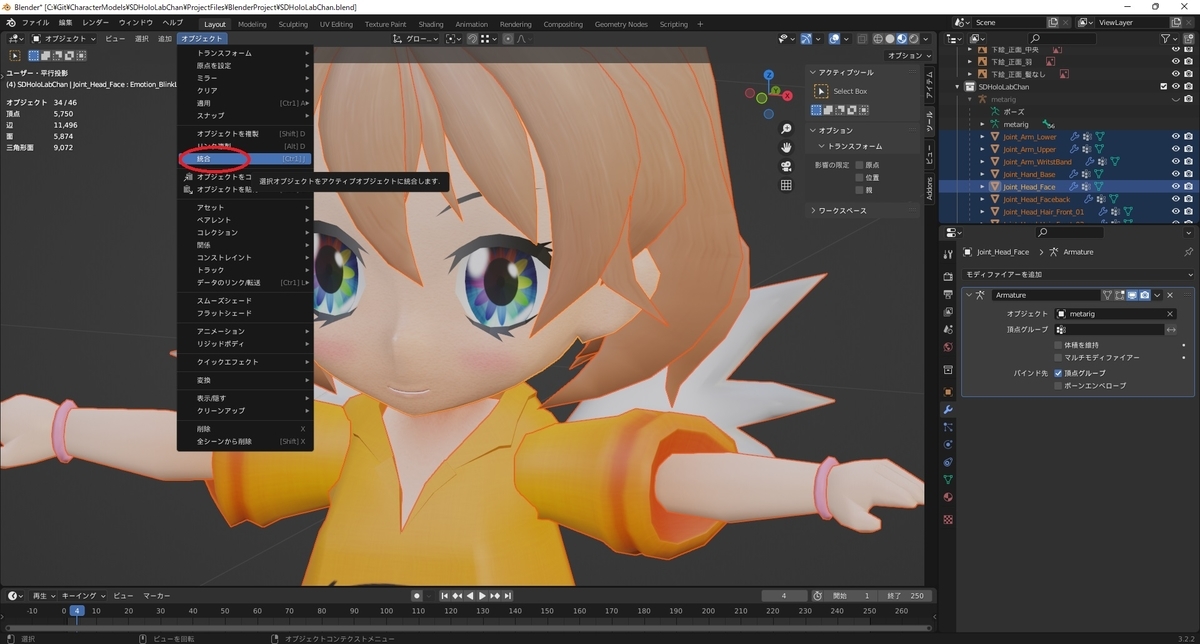Open the Particles properties tab icon
The width and height of the screenshot is (1200, 644).
(948, 427)
